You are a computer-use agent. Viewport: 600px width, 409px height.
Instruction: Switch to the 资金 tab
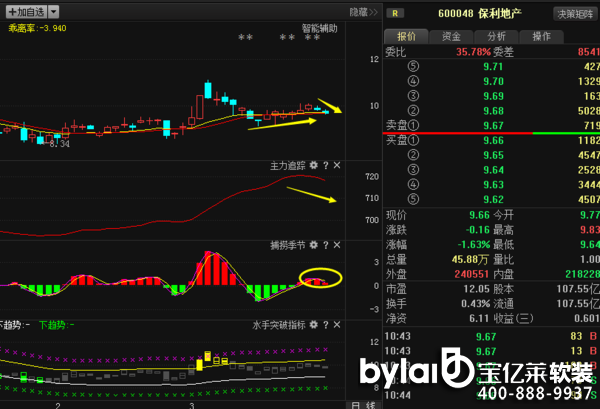[451, 36]
